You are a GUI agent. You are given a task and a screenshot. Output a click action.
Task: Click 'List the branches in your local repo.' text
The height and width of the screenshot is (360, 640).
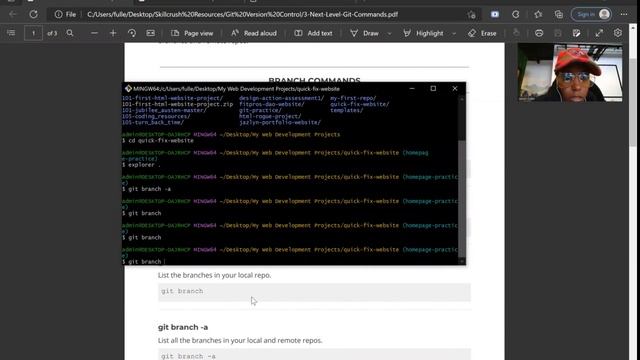click(214, 275)
